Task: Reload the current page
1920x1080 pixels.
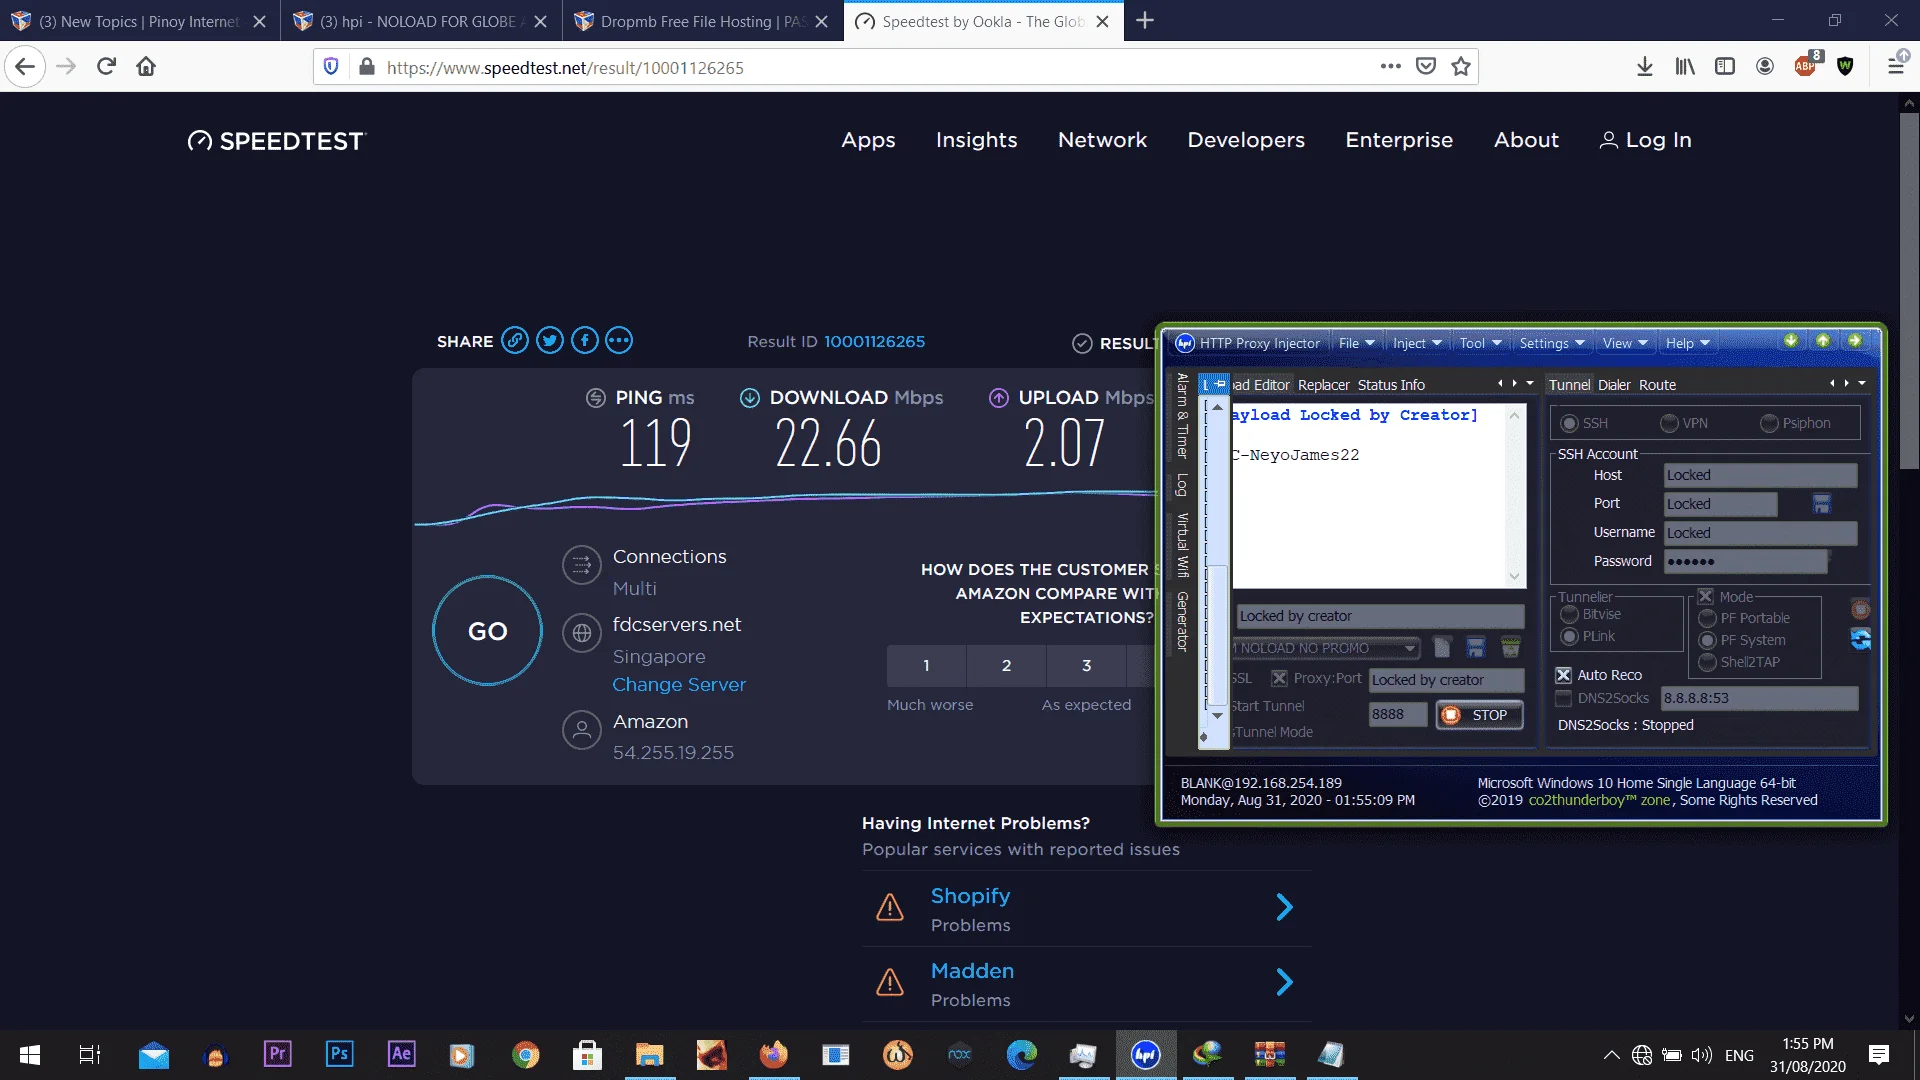Action: 106,67
